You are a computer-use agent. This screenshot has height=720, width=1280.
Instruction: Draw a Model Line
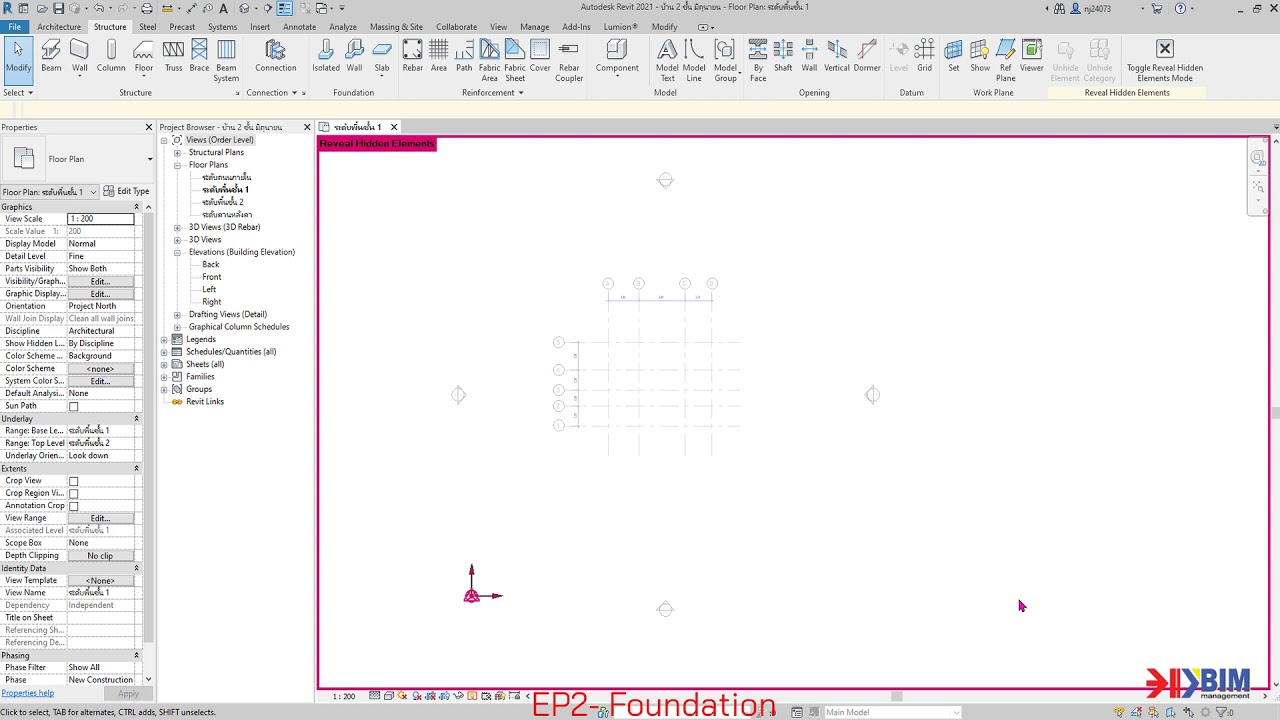click(694, 61)
